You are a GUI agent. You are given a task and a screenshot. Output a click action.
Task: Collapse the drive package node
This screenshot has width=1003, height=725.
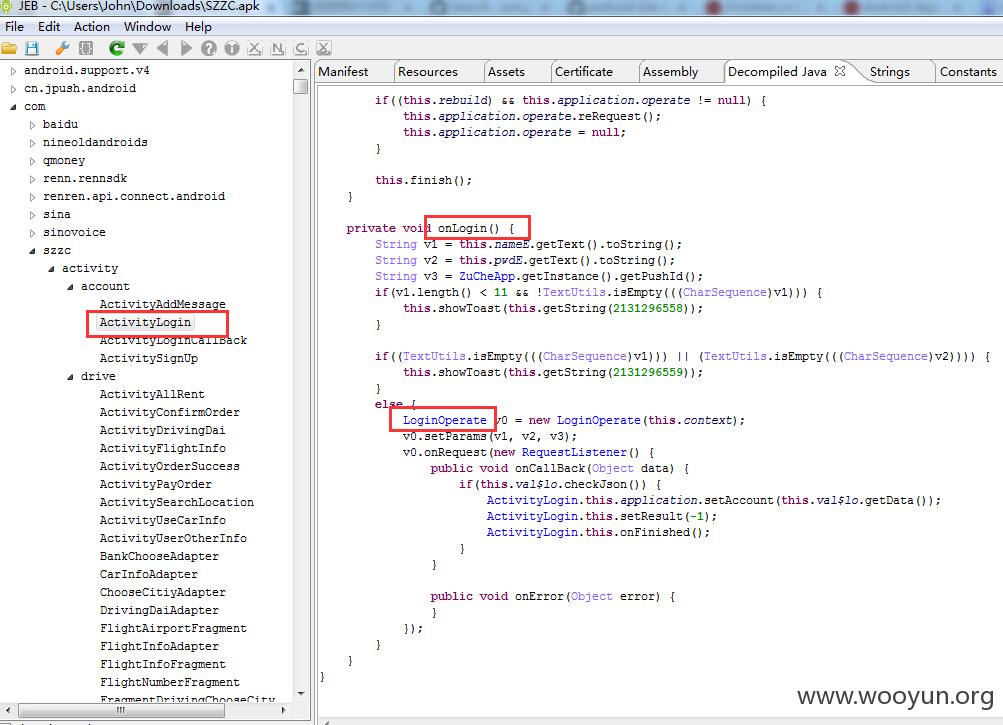click(x=70, y=377)
